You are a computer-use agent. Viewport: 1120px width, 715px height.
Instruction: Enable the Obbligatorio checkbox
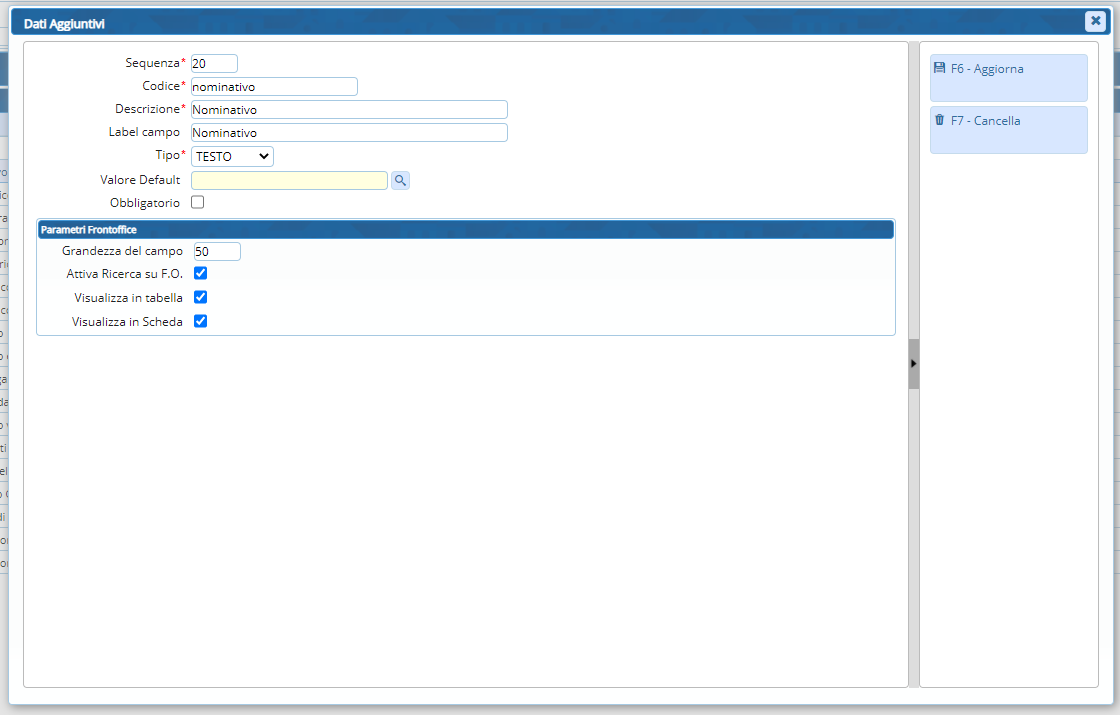pos(198,203)
